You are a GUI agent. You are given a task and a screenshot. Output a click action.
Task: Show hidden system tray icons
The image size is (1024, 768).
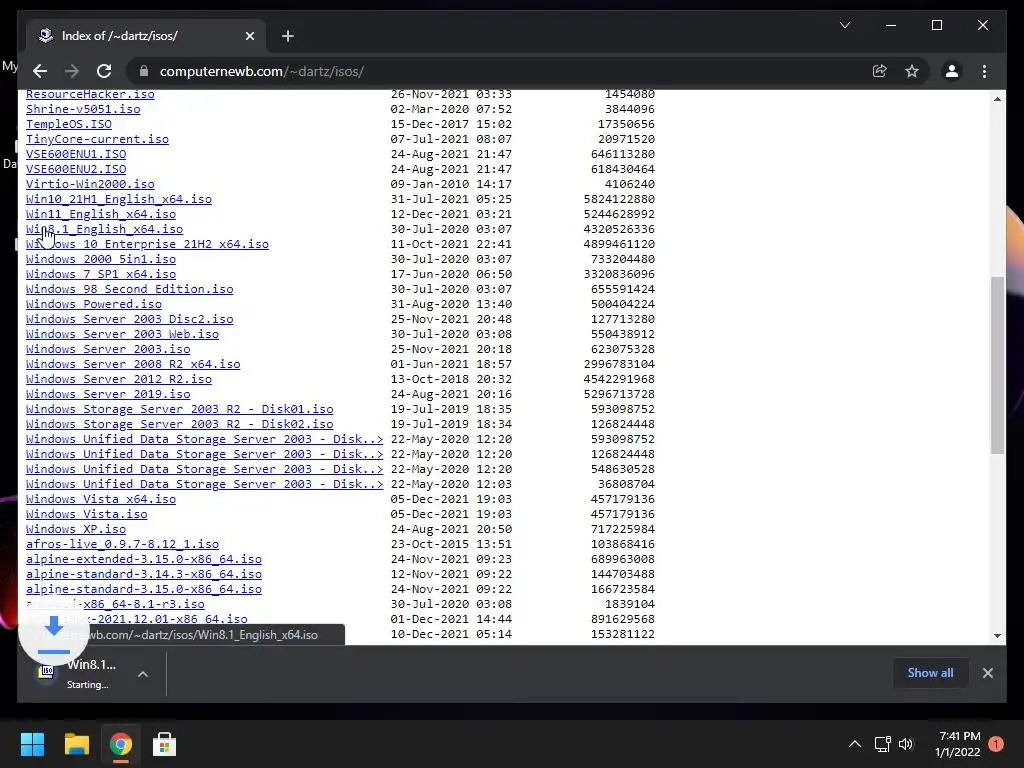[x=854, y=744]
